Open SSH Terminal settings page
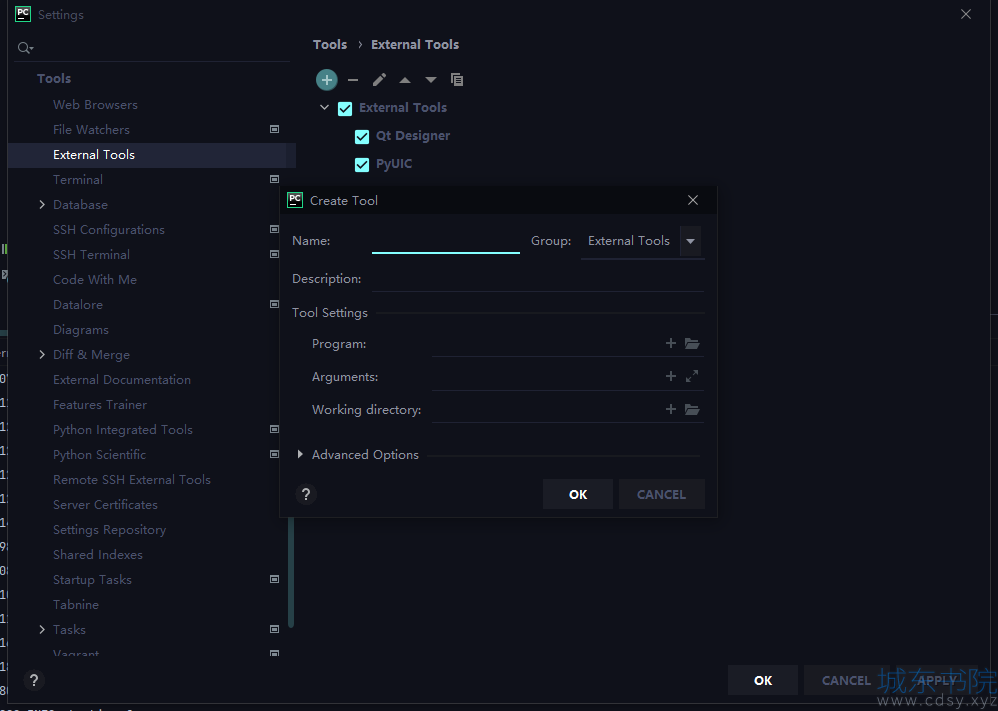The width and height of the screenshot is (998, 711). click(x=91, y=255)
